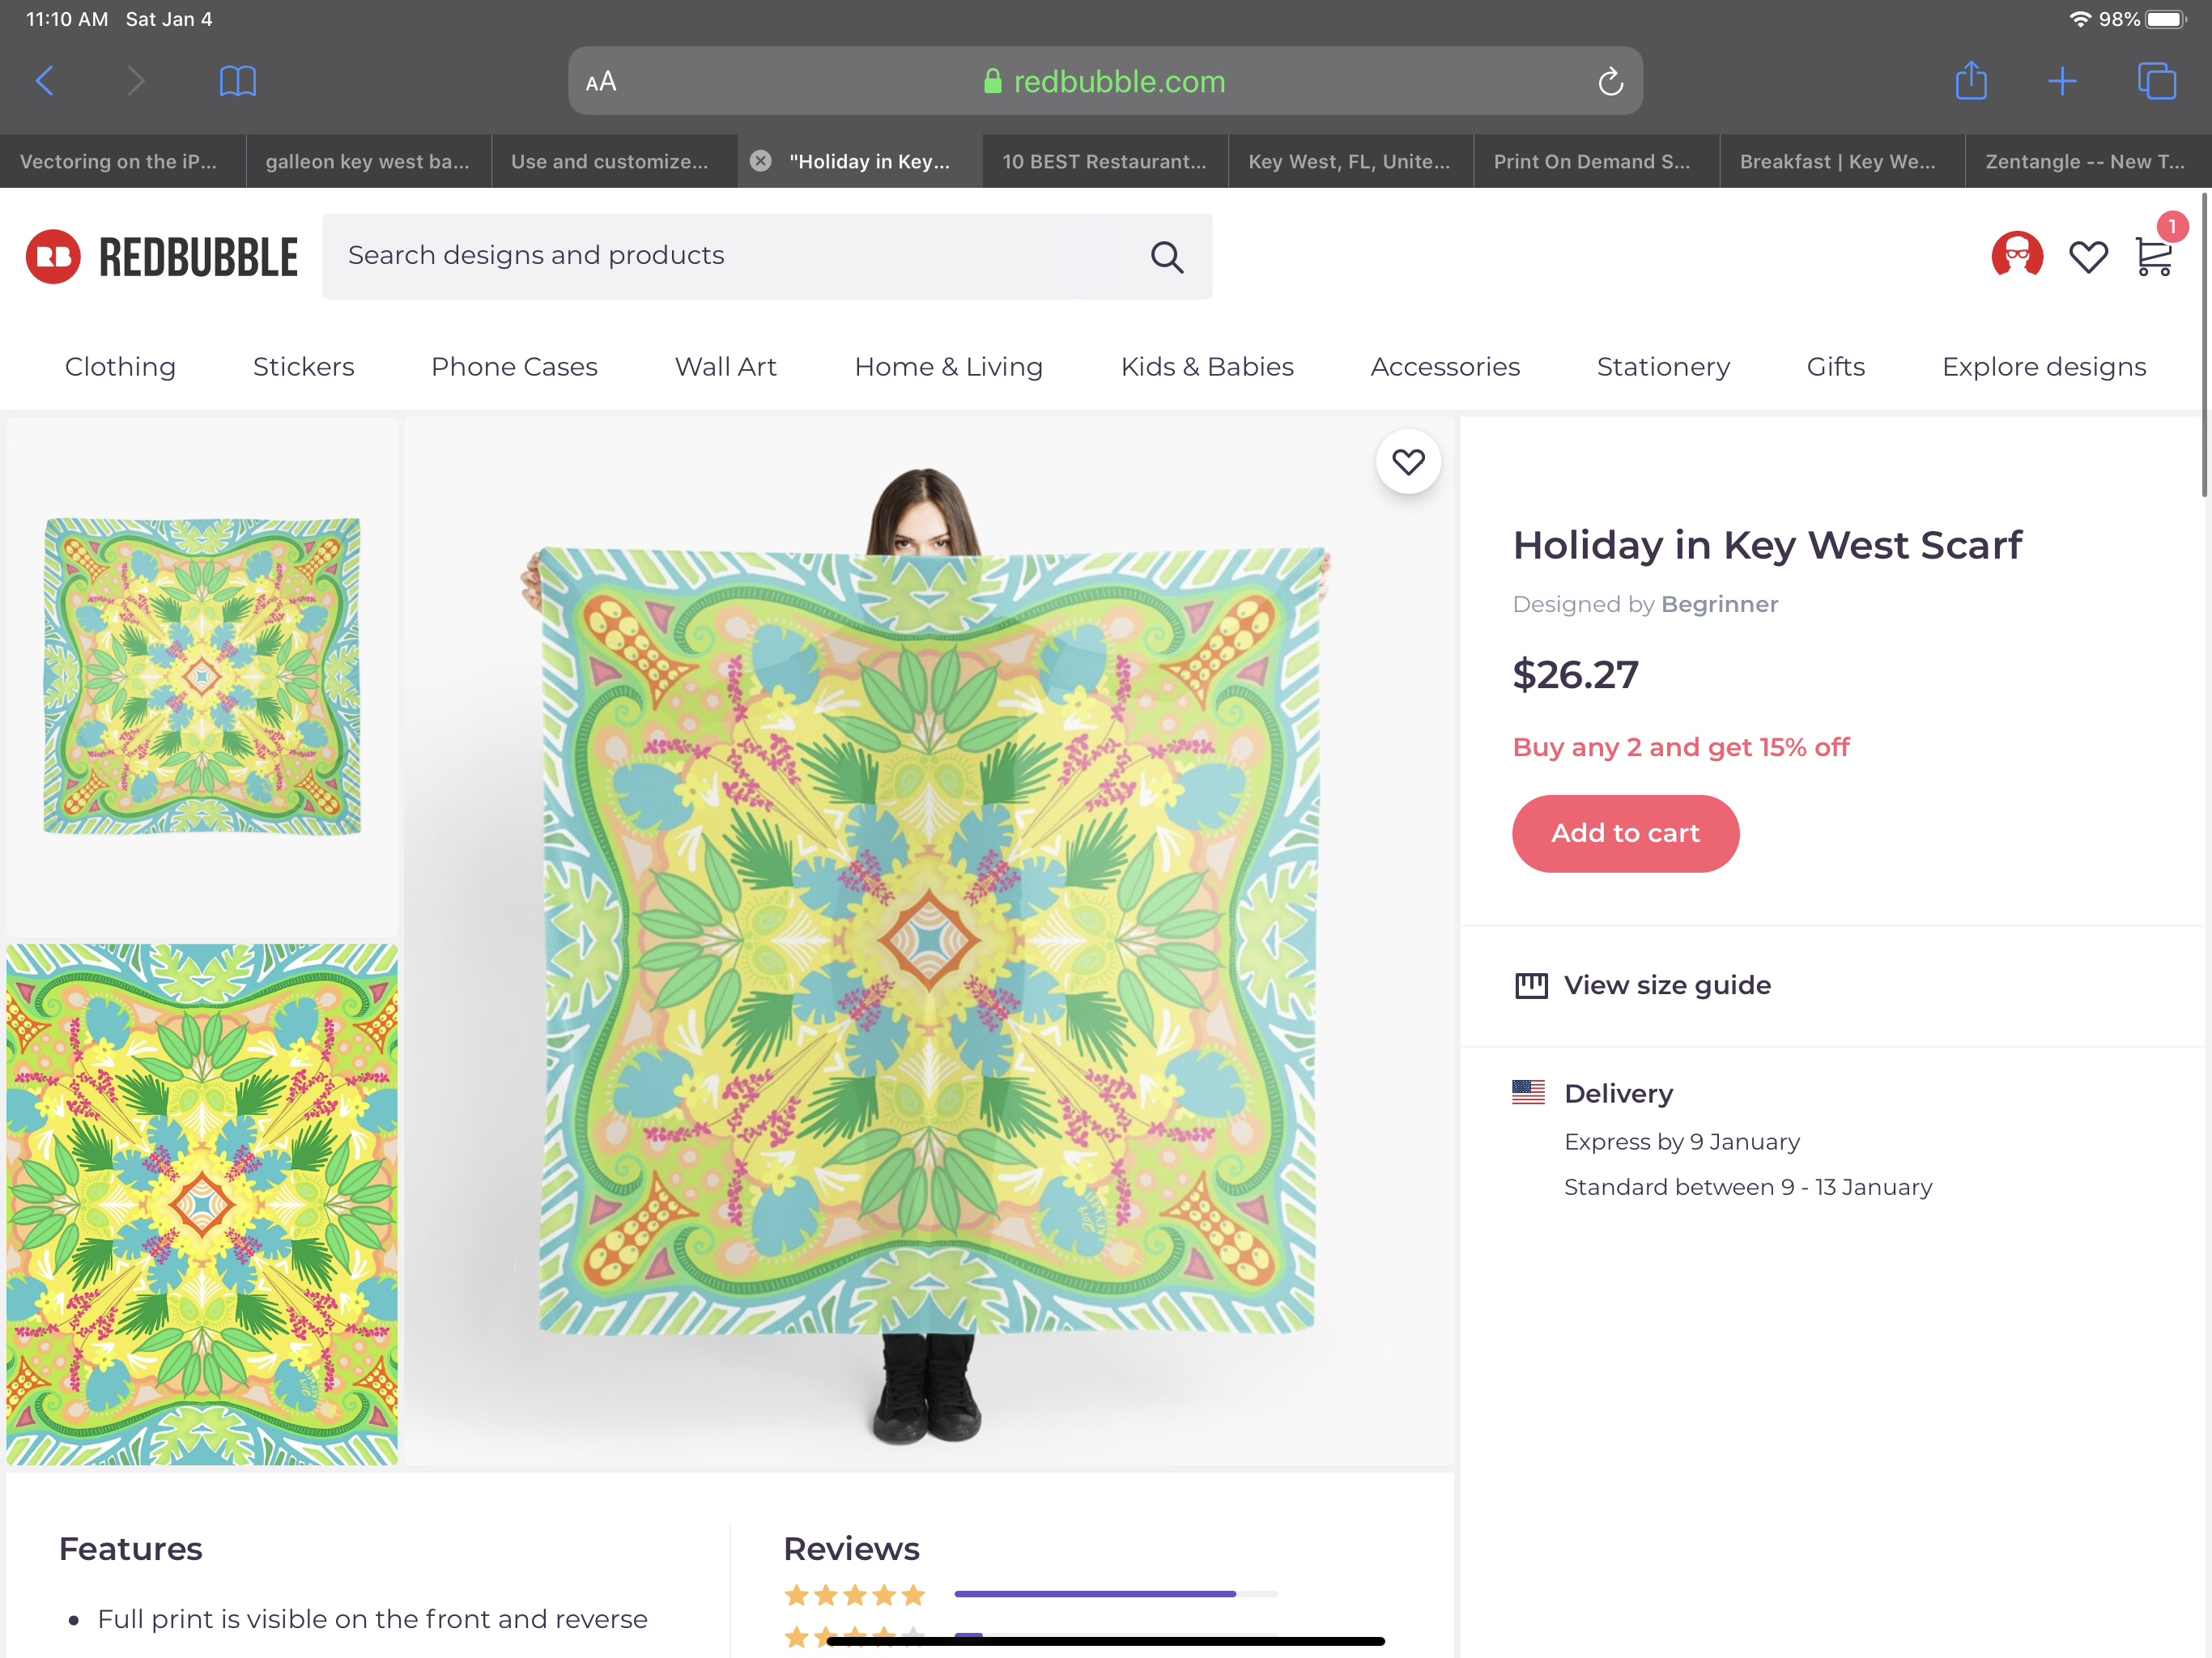Reload the redbubble.com page

(x=1609, y=81)
